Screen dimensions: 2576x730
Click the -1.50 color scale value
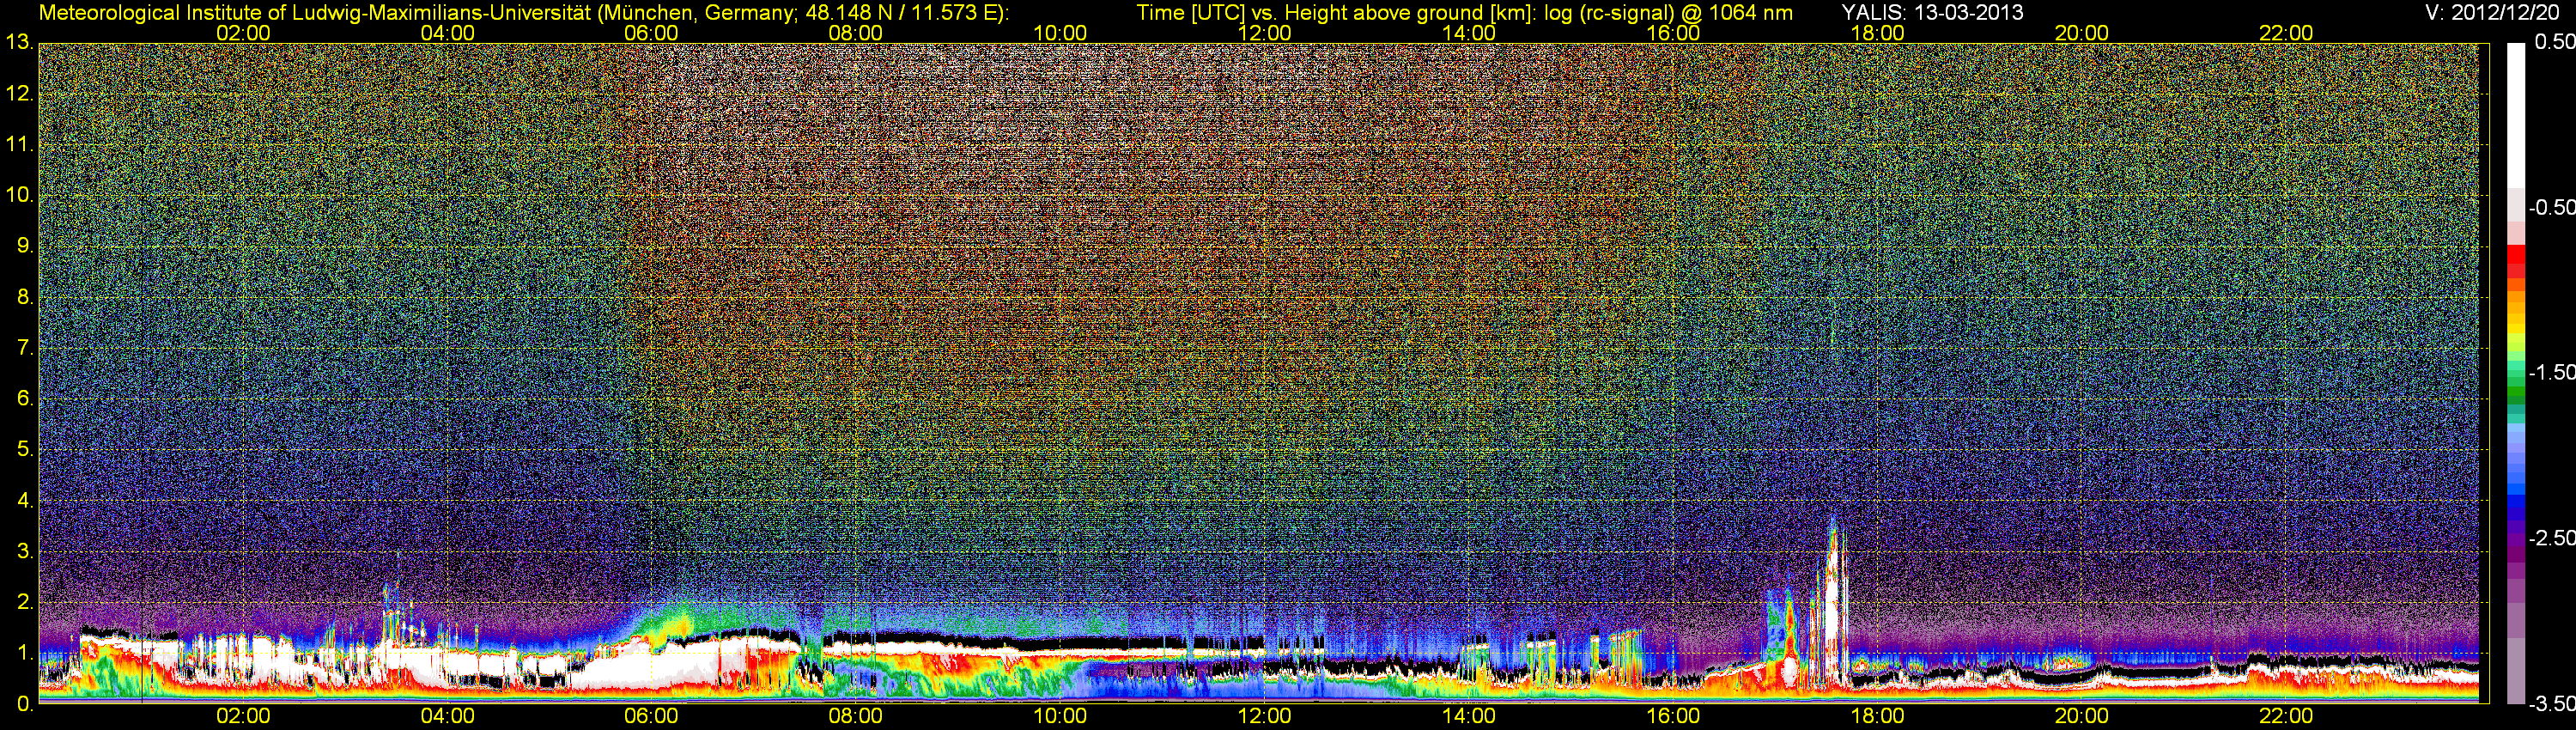point(2551,372)
